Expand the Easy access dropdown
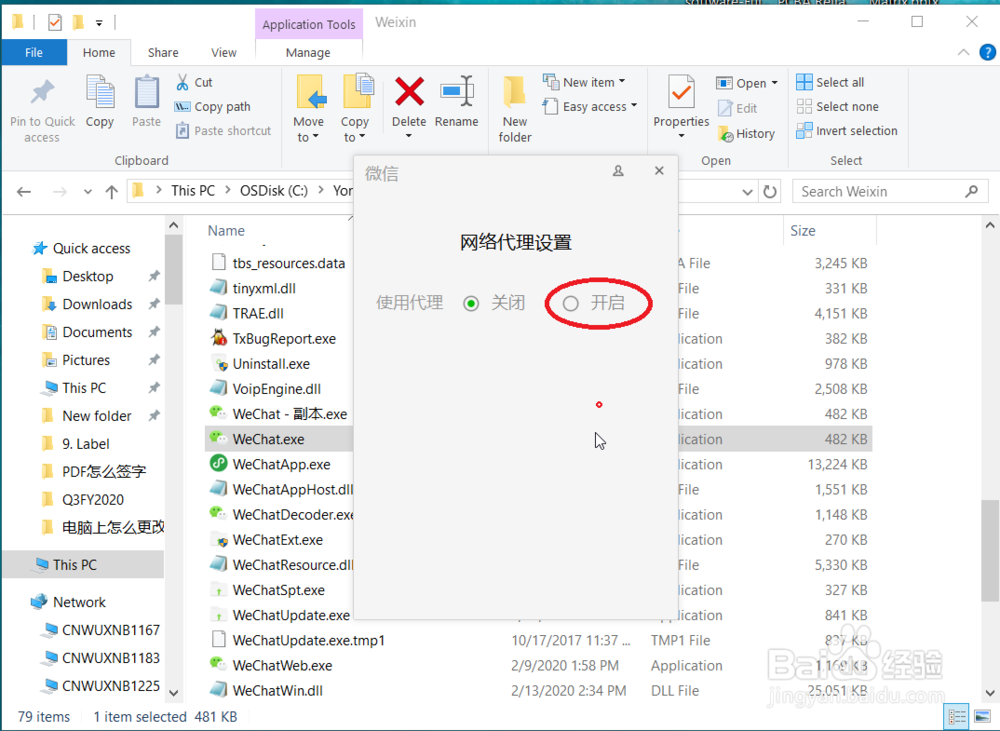This screenshot has height=731, width=1000. point(633,106)
